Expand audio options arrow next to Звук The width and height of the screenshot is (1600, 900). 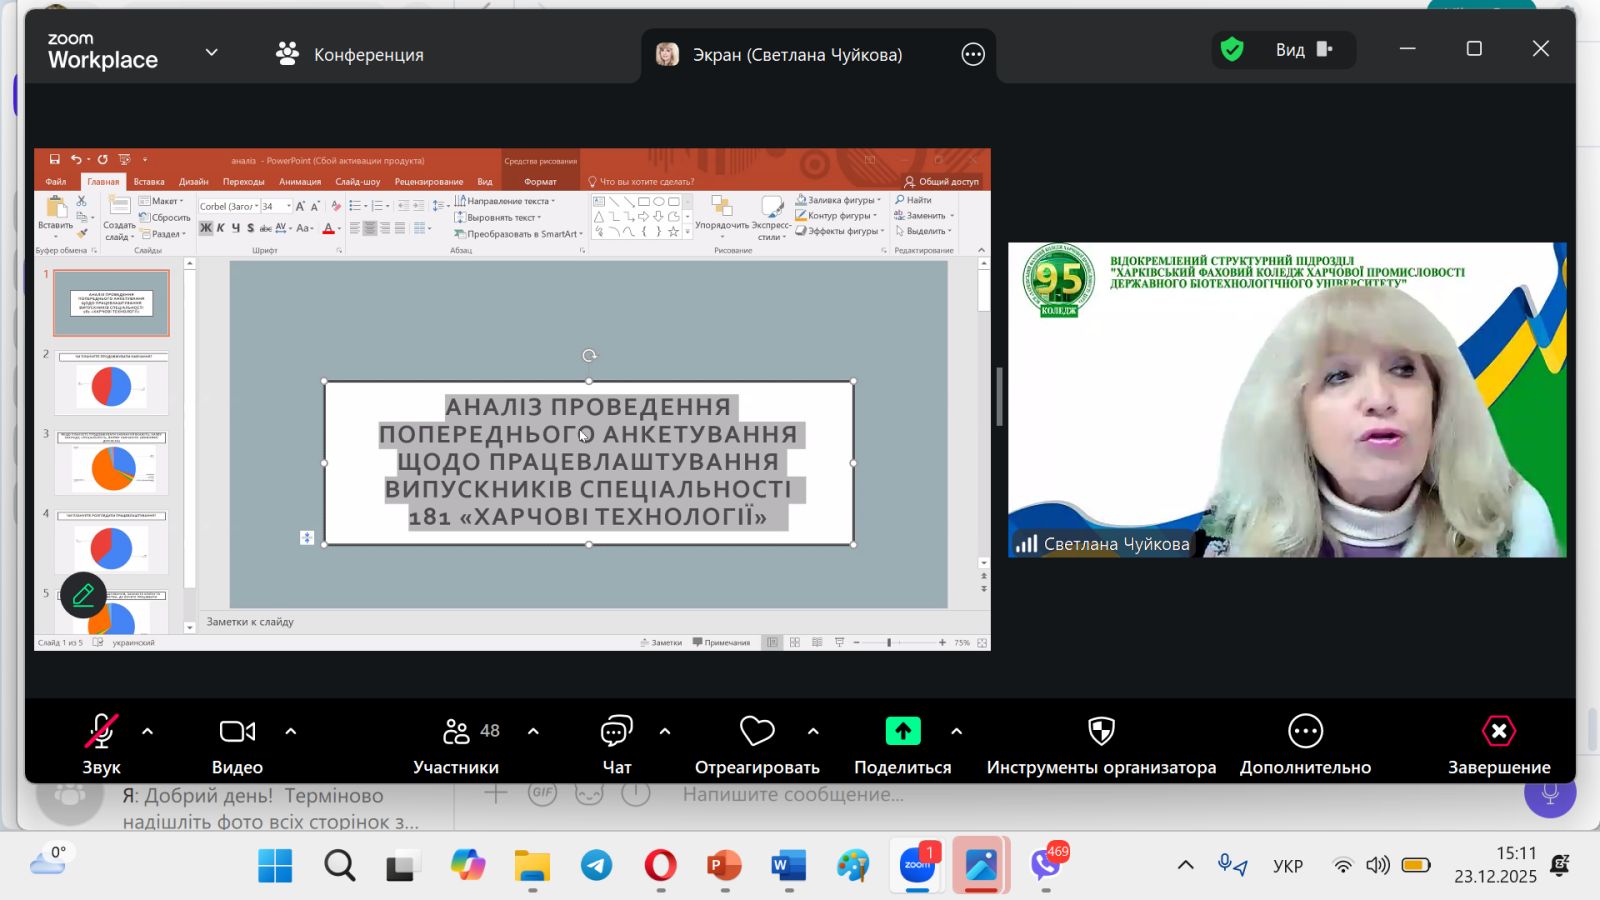(x=148, y=732)
